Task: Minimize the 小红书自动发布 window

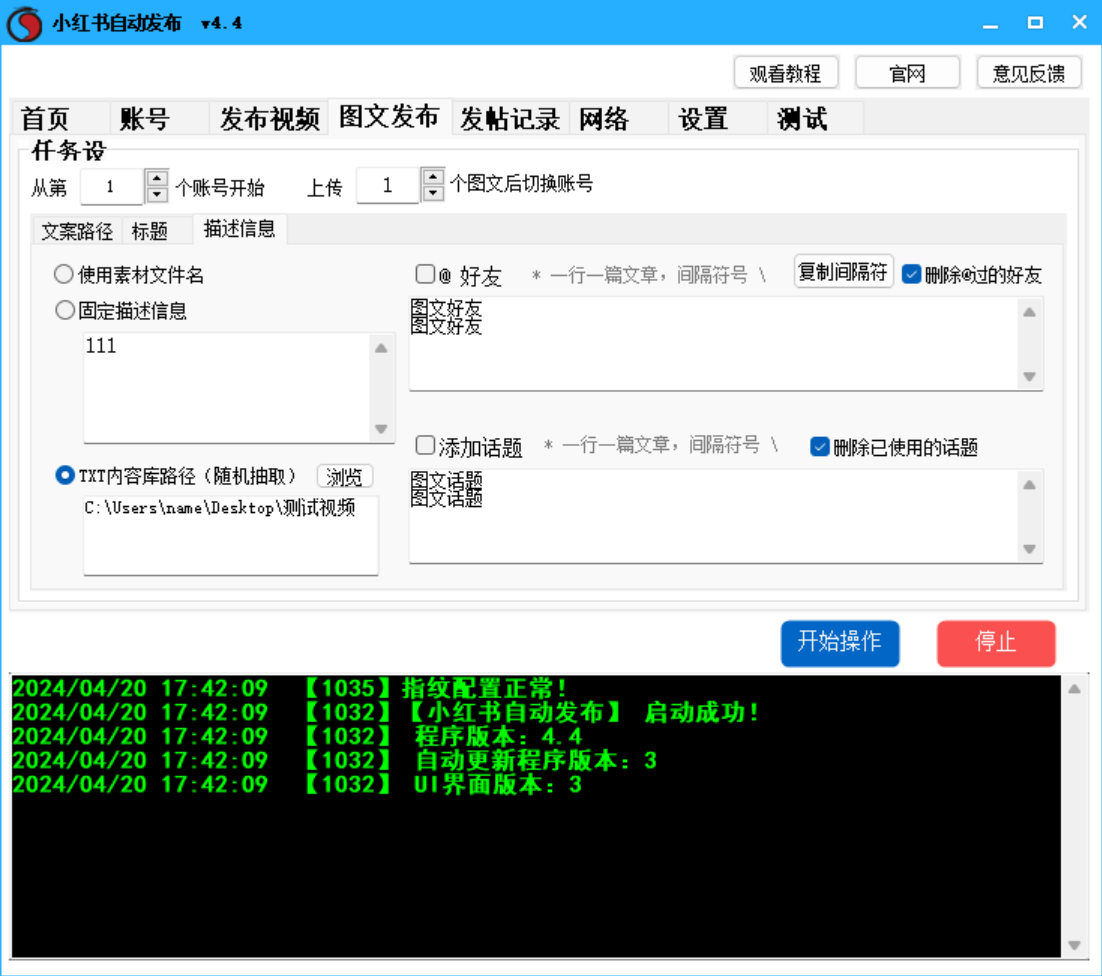Action: [990, 23]
